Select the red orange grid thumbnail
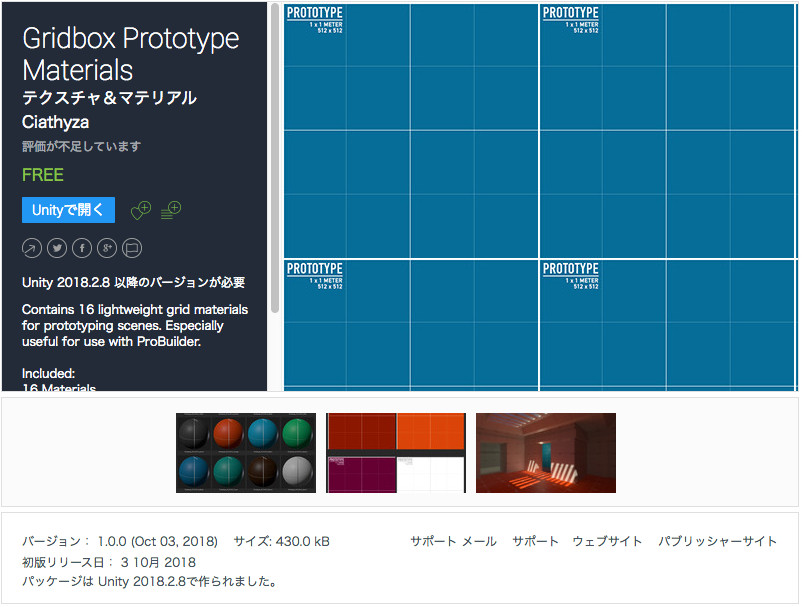This screenshot has width=802, height=607. tap(396, 453)
